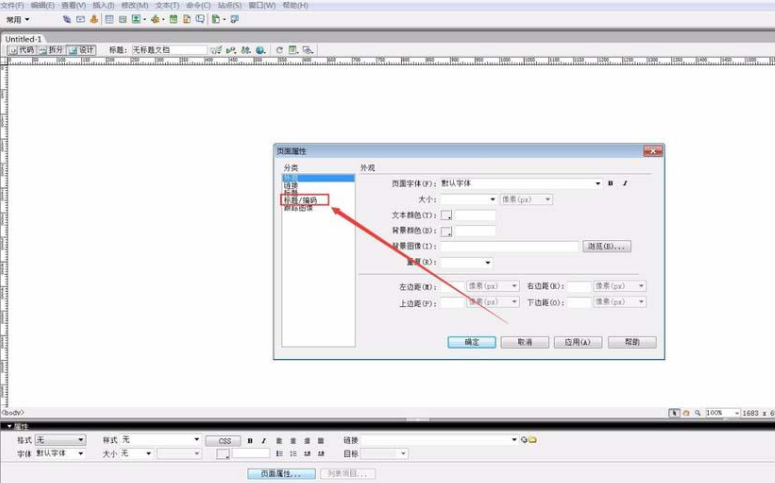Insert a table using the Insert bar icon
The width and height of the screenshot is (775, 483).
click(x=109, y=19)
